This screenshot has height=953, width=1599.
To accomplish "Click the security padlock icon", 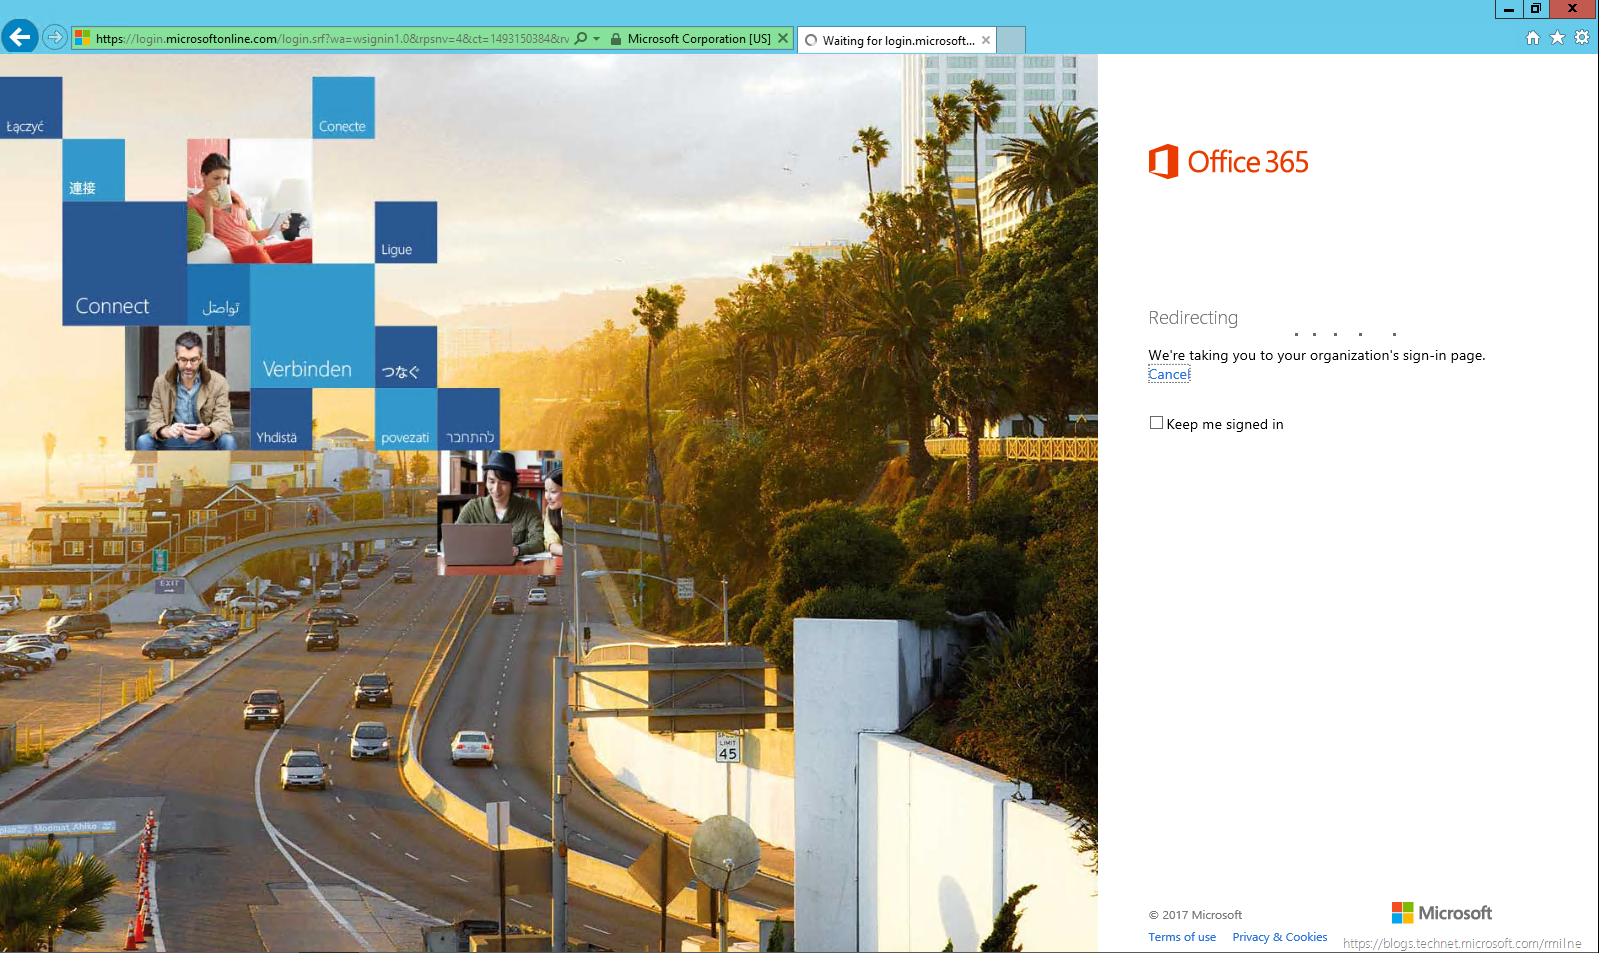I will pyautogui.click(x=616, y=39).
